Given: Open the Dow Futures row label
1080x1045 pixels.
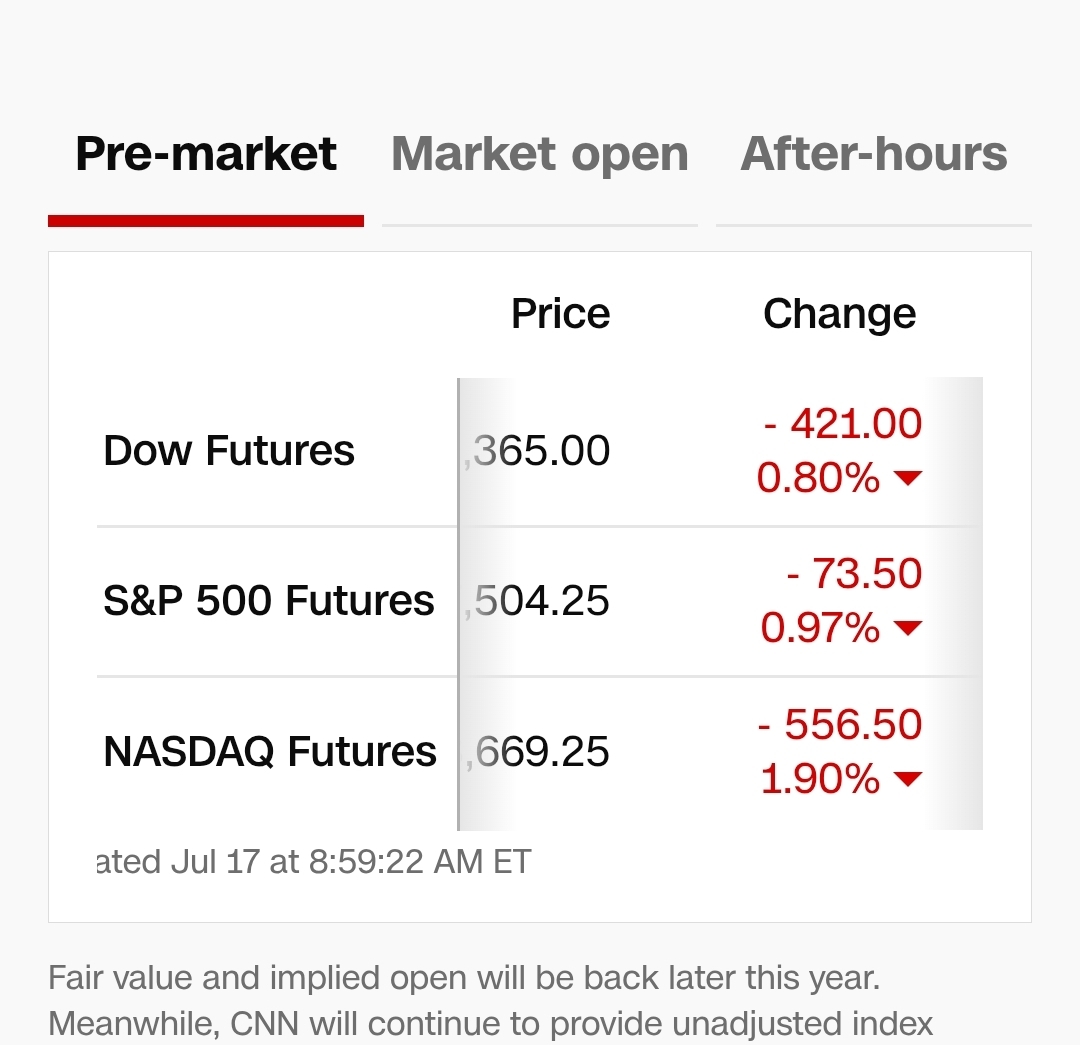Looking at the screenshot, I should coord(229,451).
